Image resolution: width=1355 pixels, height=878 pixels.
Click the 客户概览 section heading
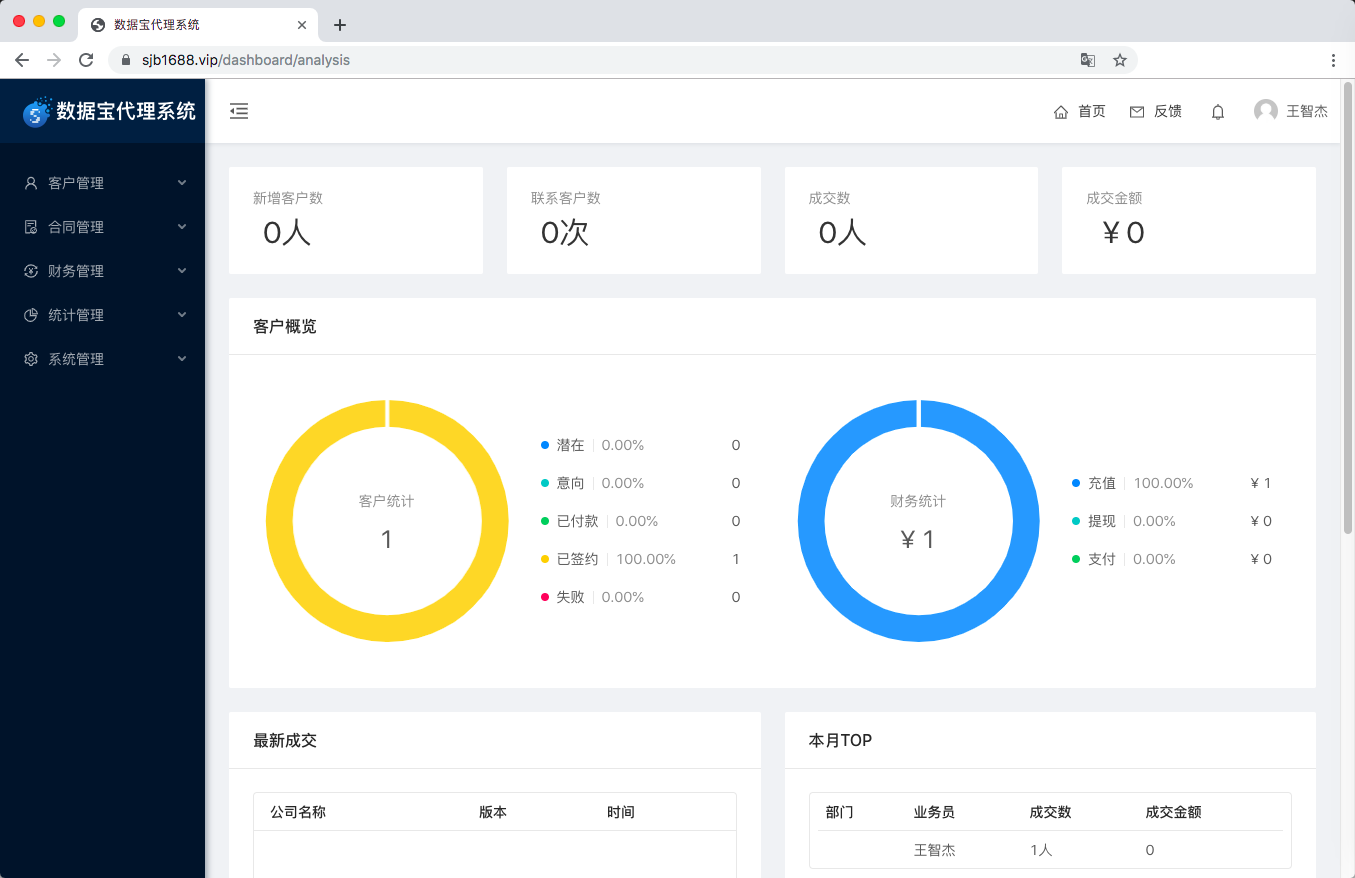[x=285, y=326]
